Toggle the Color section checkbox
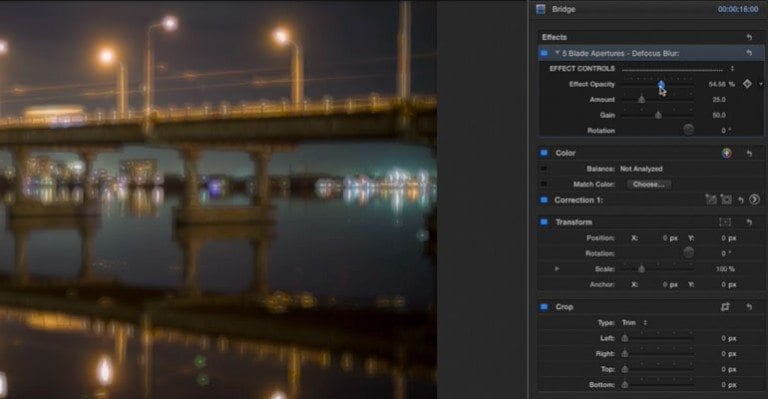Screen dimensions: 768x399 (x=544, y=153)
